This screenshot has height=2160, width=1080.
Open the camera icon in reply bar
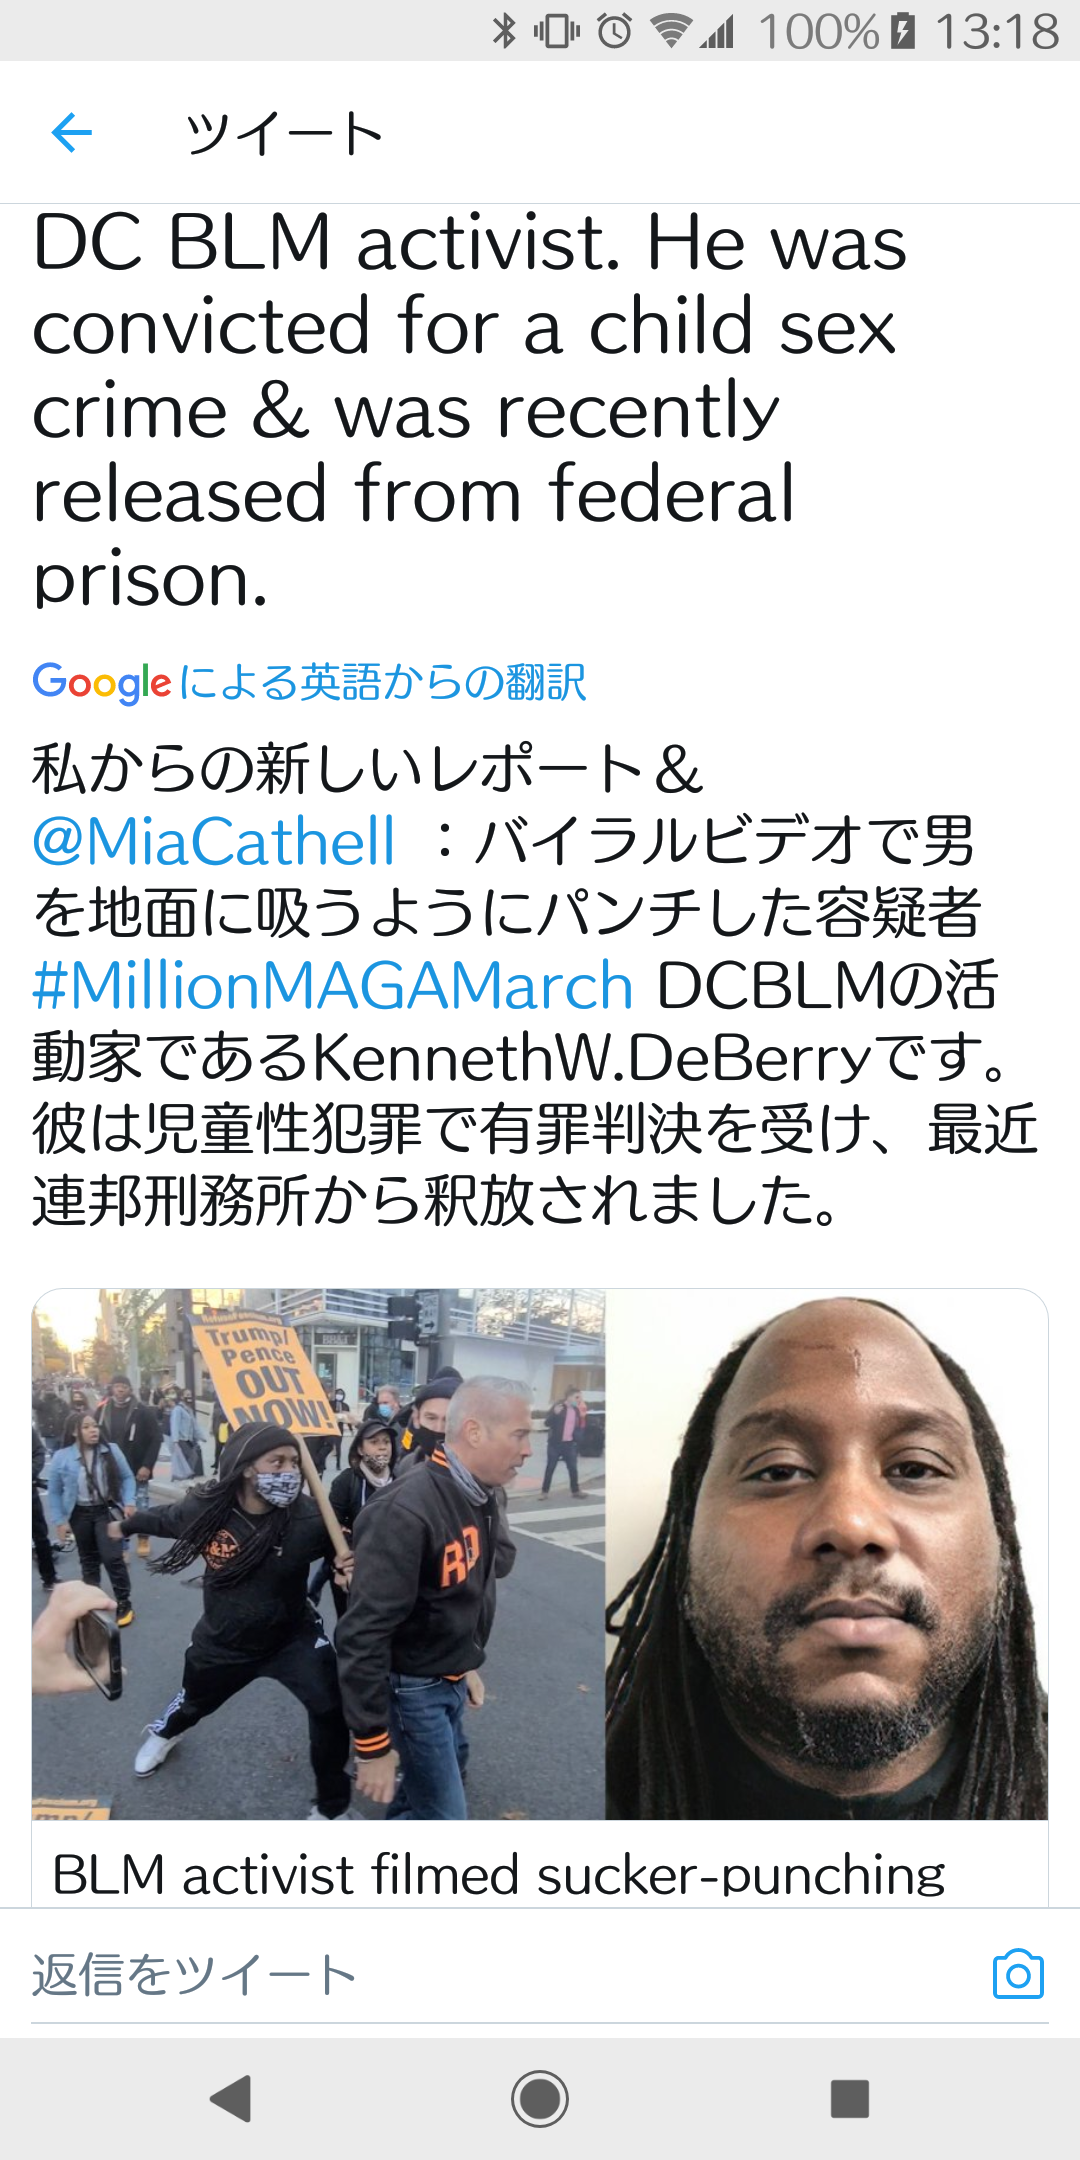tap(1018, 1974)
